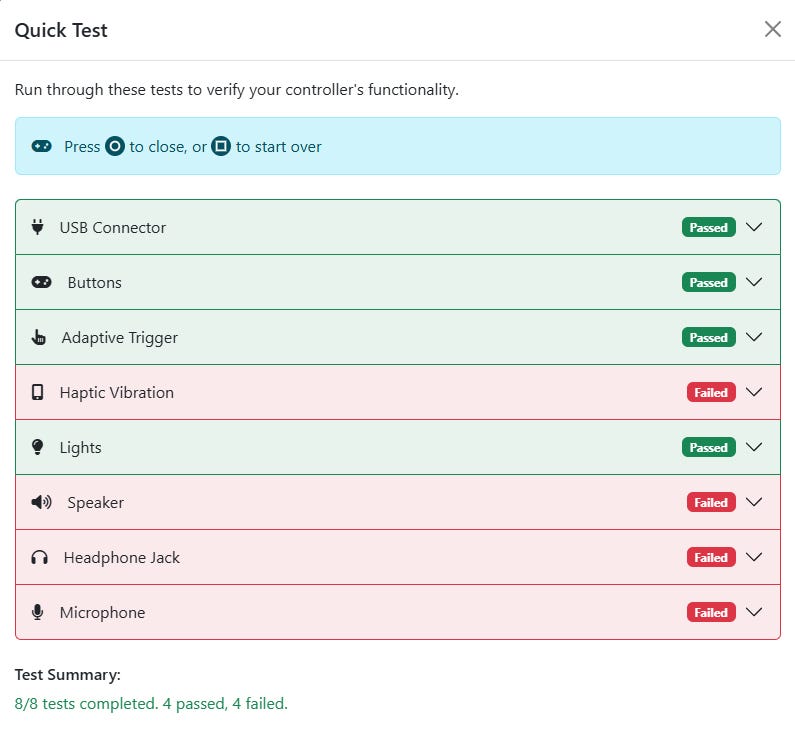The image size is (795, 730).
Task: Click the Microphone icon
Action: click(38, 612)
